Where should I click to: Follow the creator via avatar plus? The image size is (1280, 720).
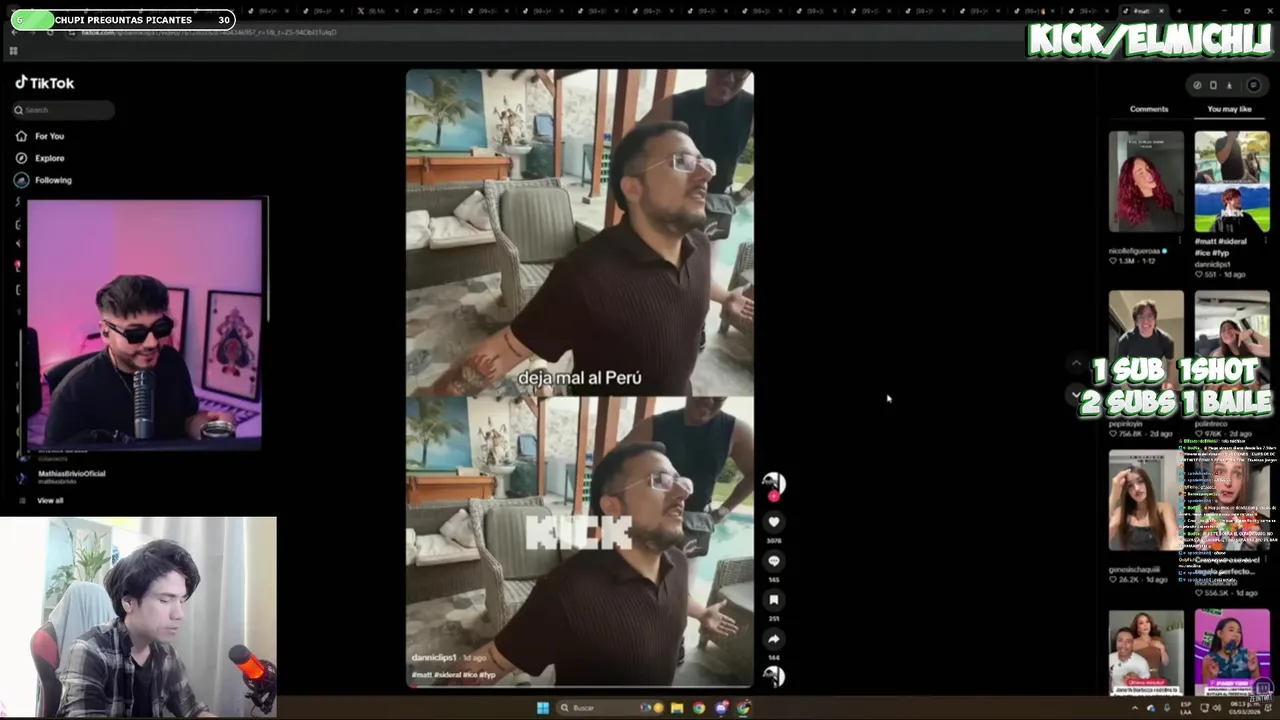(773, 496)
